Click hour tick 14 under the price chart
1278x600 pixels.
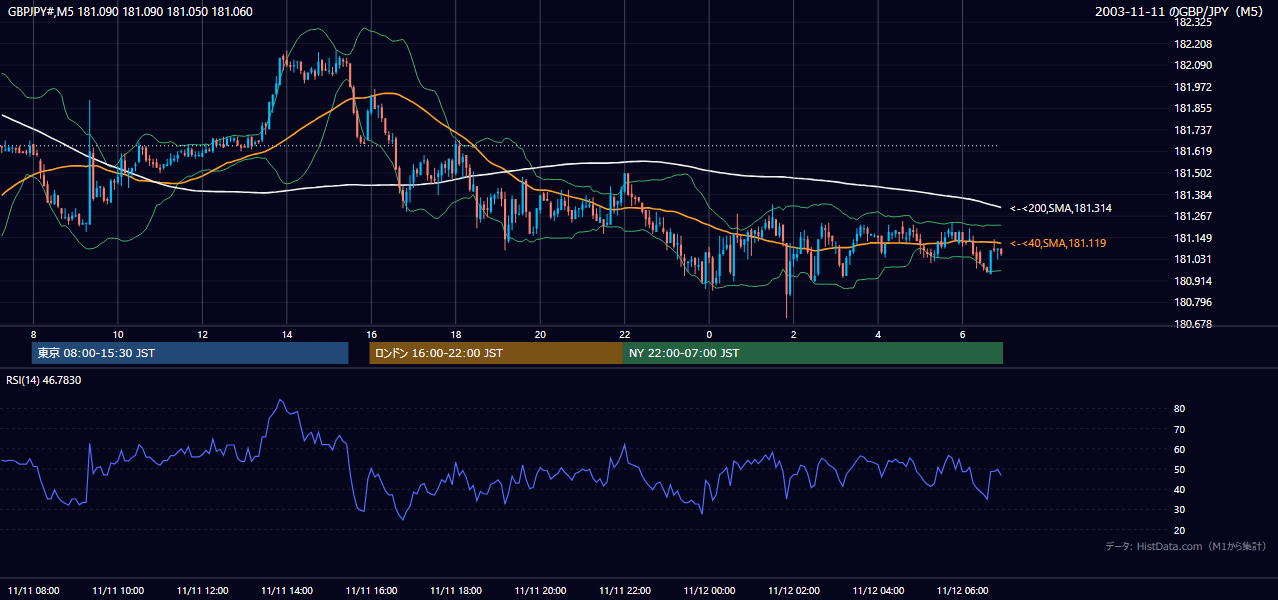pos(287,334)
